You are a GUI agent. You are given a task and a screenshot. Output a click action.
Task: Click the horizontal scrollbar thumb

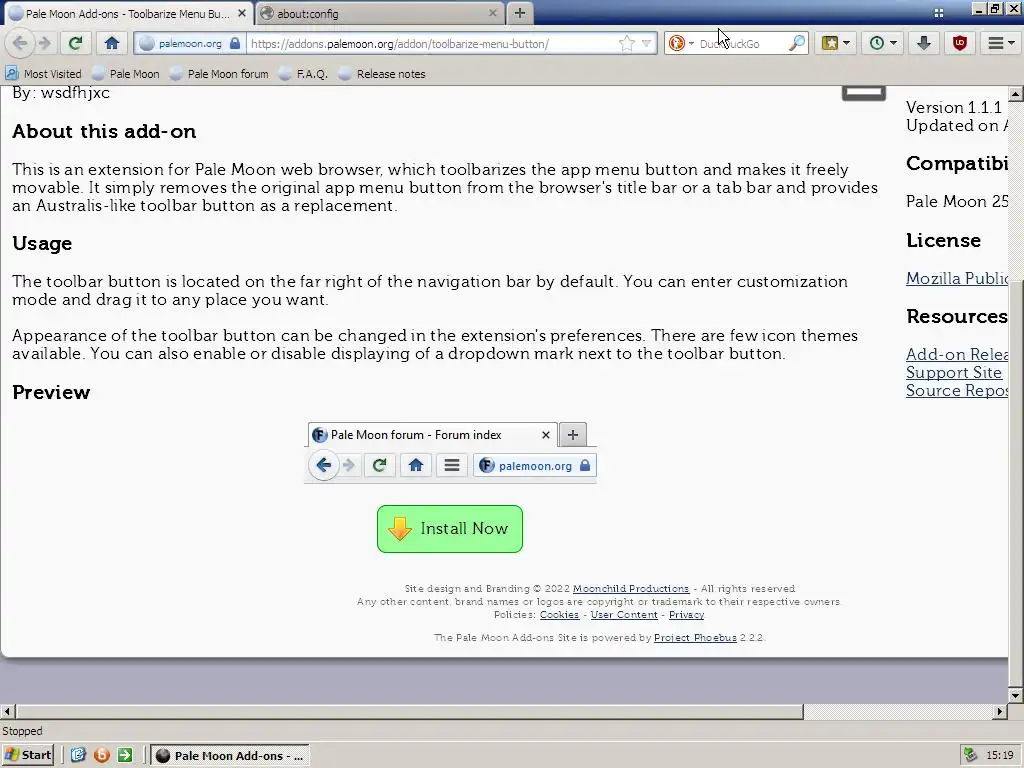[x=409, y=711]
